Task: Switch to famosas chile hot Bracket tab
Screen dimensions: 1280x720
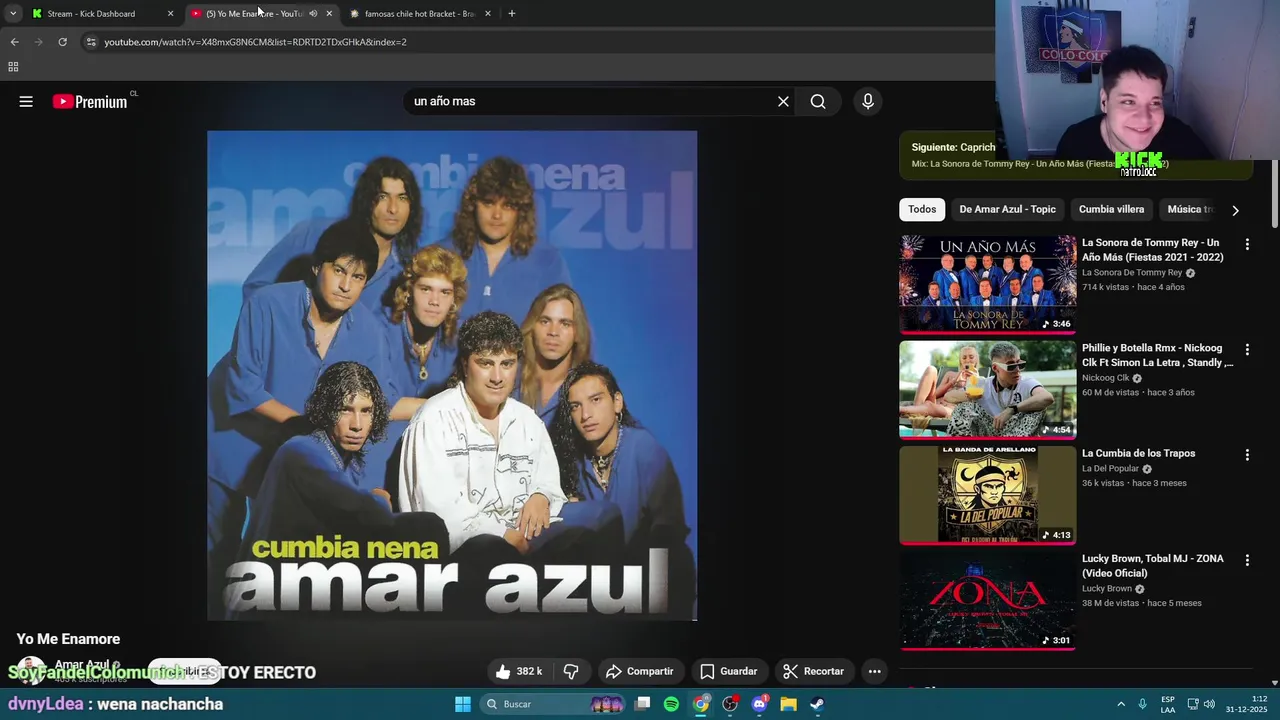Action: coord(419,14)
